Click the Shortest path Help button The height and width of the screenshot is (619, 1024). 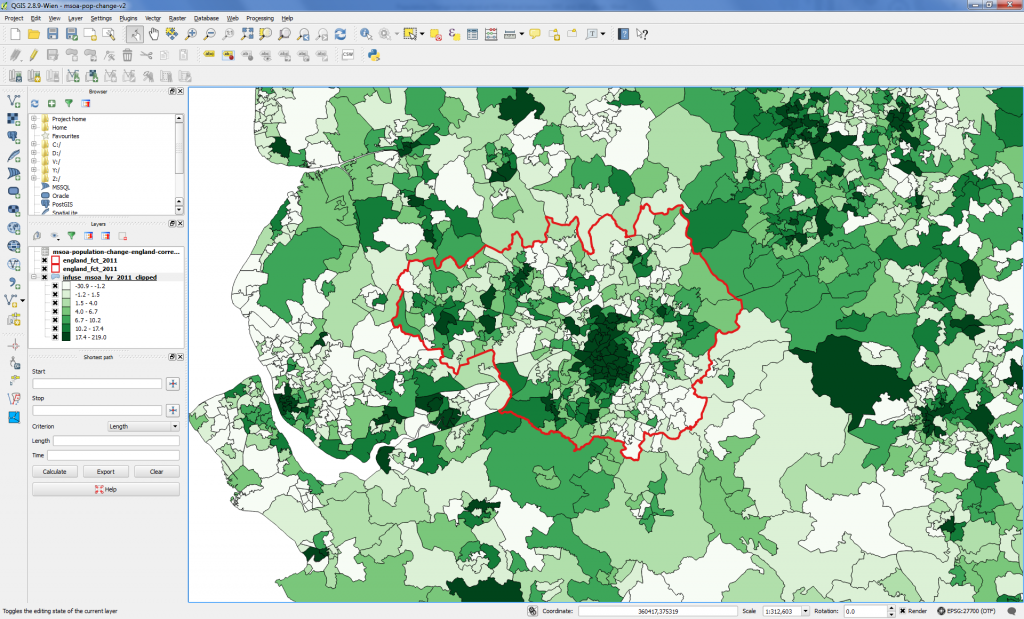pos(106,489)
